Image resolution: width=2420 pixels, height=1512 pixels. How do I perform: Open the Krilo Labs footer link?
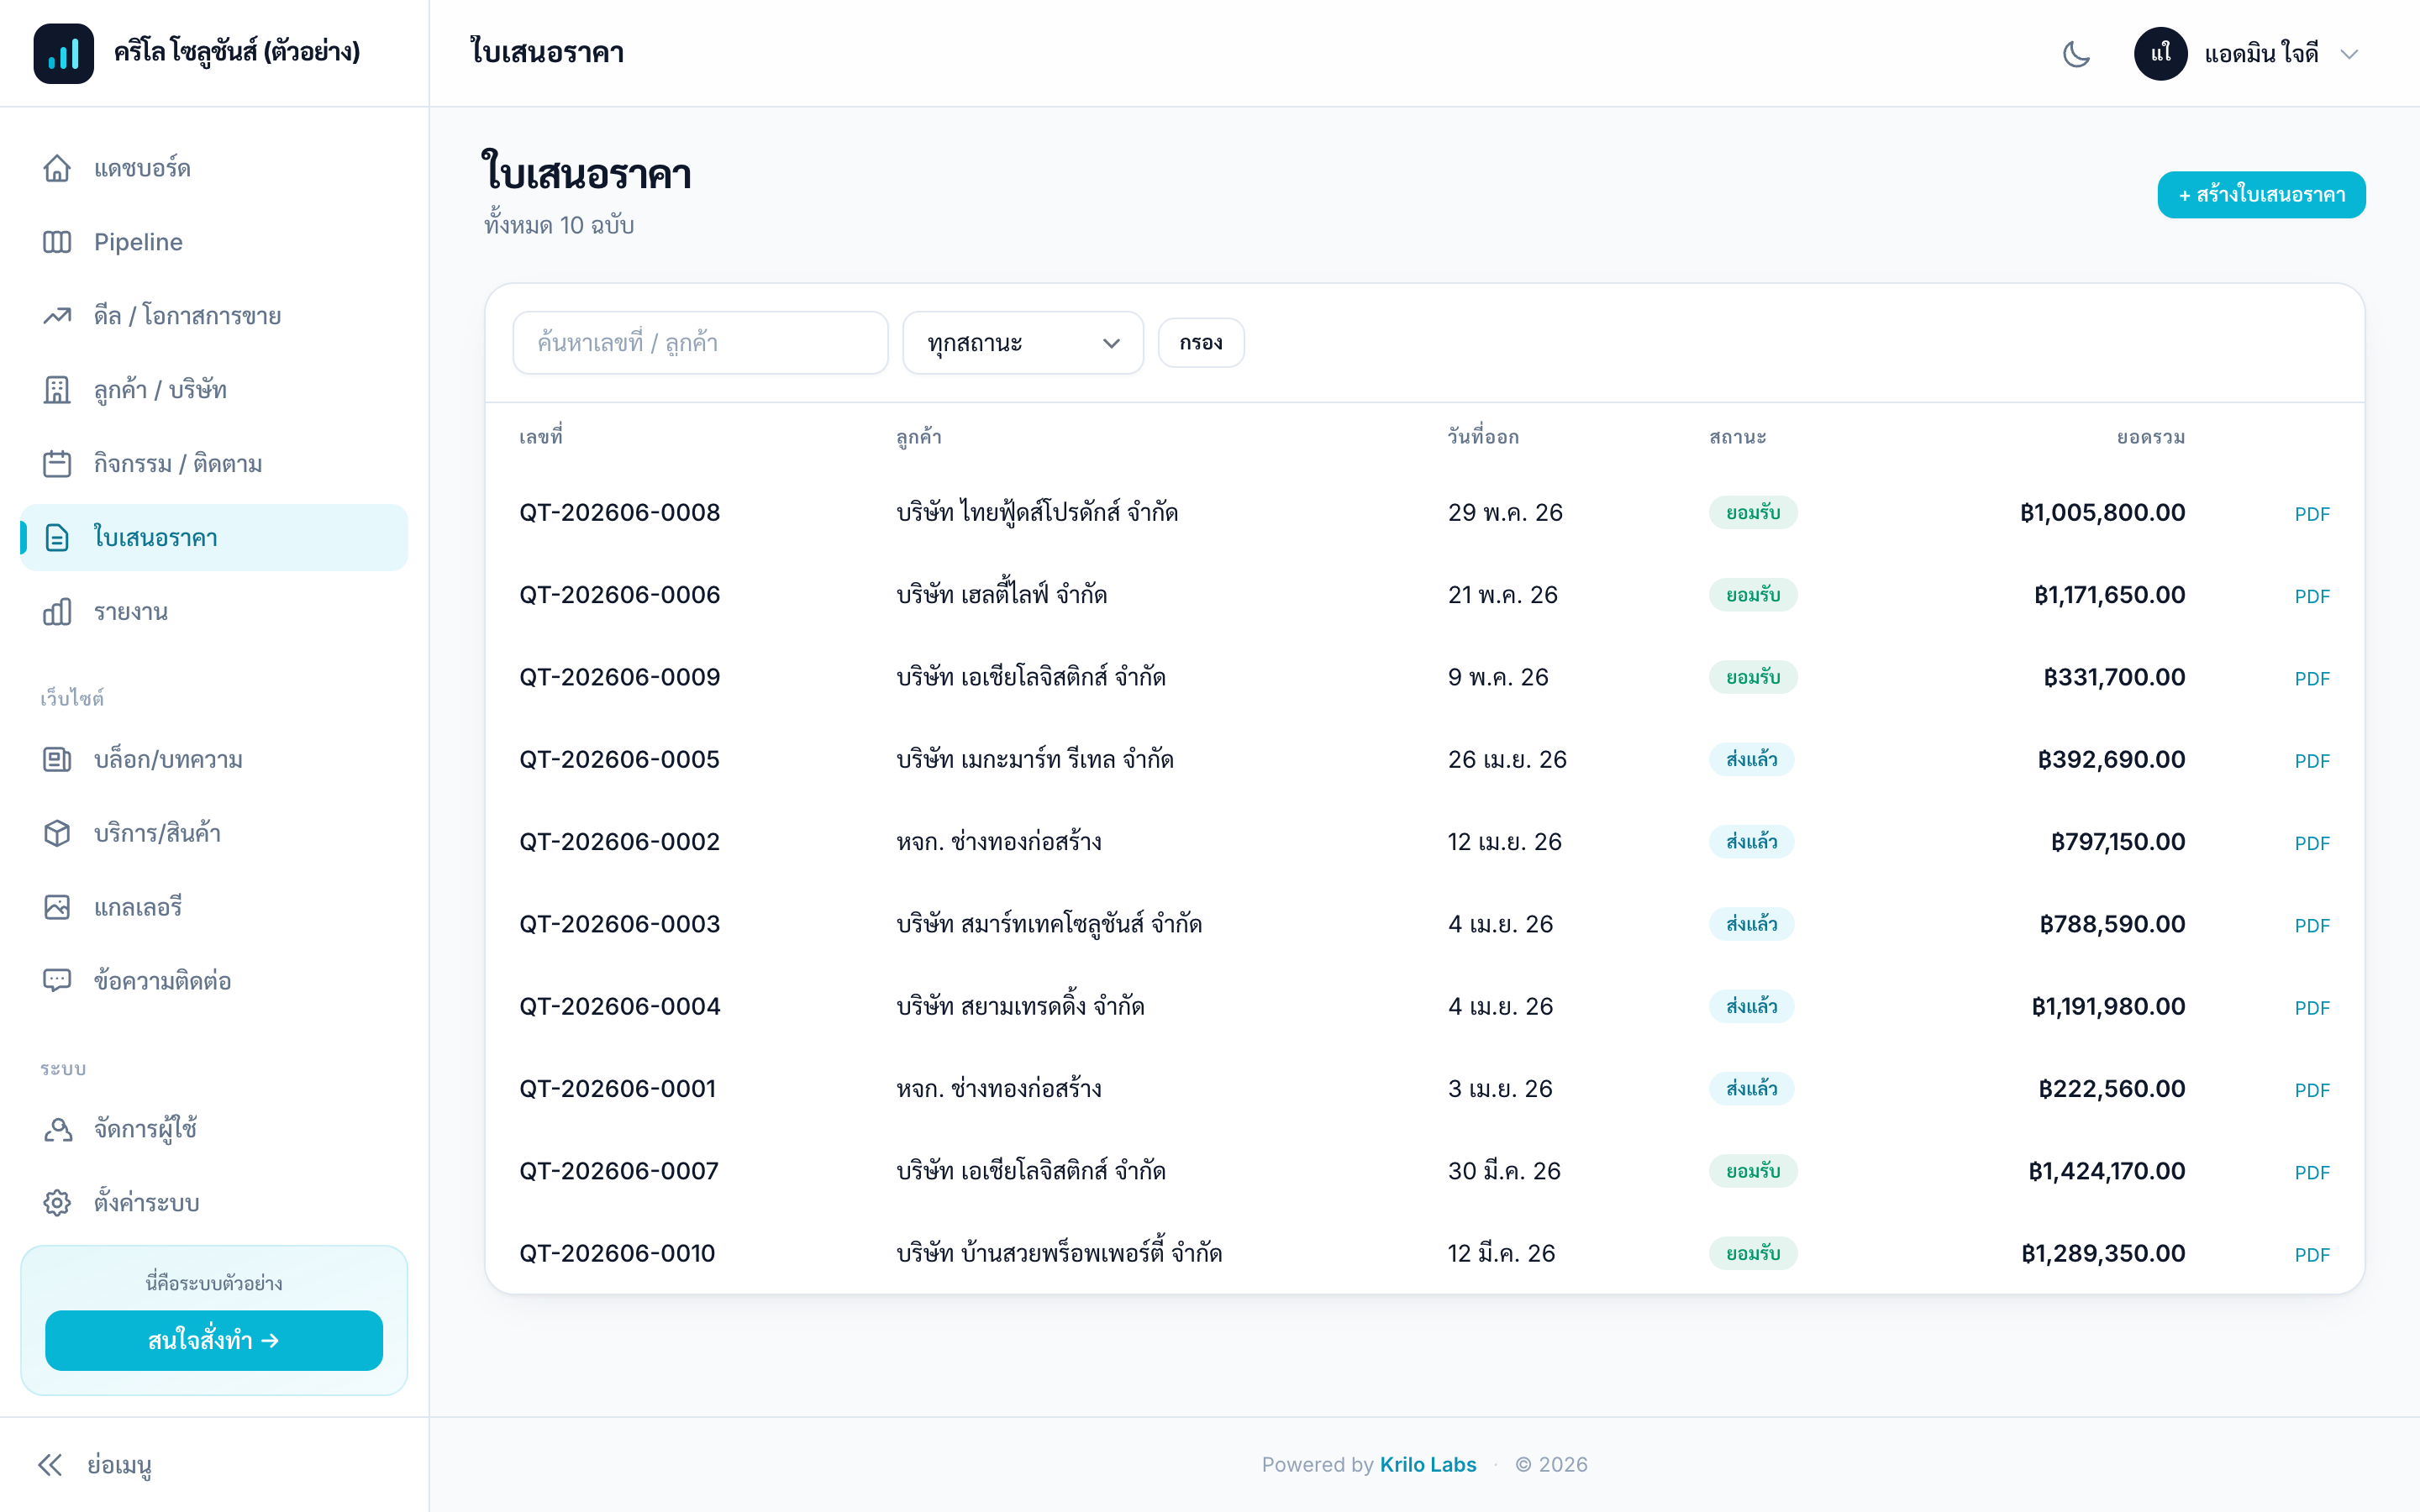[x=1427, y=1465]
